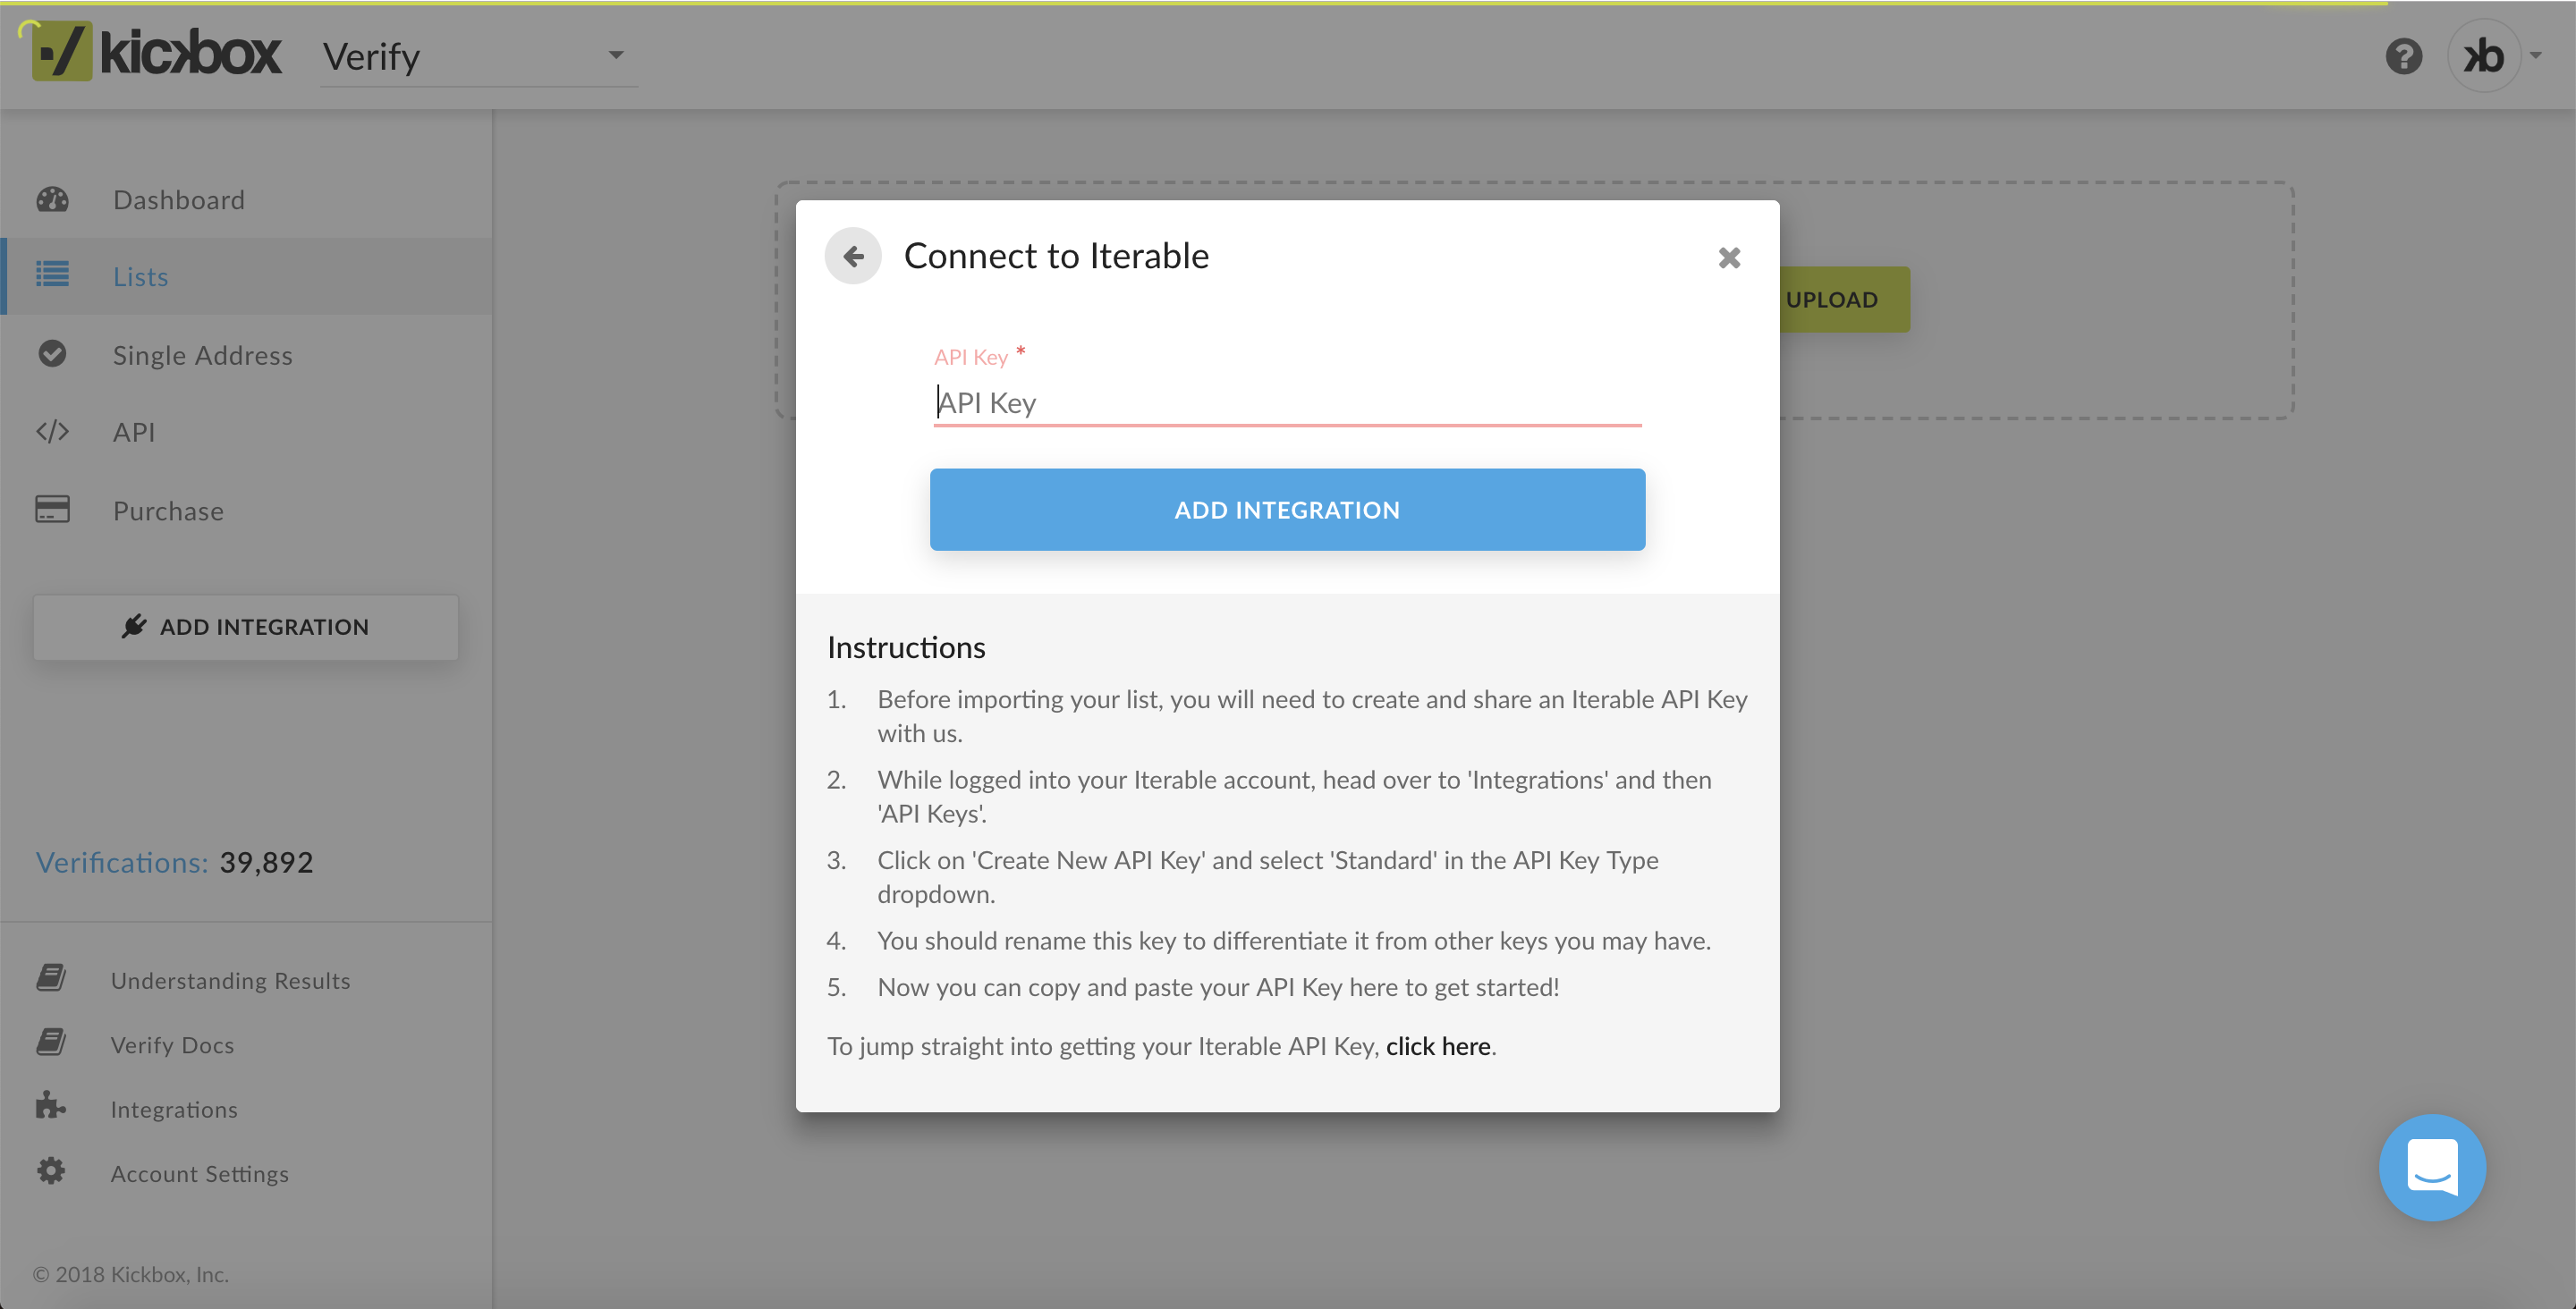This screenshot has height=1309, width=2576.
Task: Click the Verify Docs book icon
Action: [51, 1043]
